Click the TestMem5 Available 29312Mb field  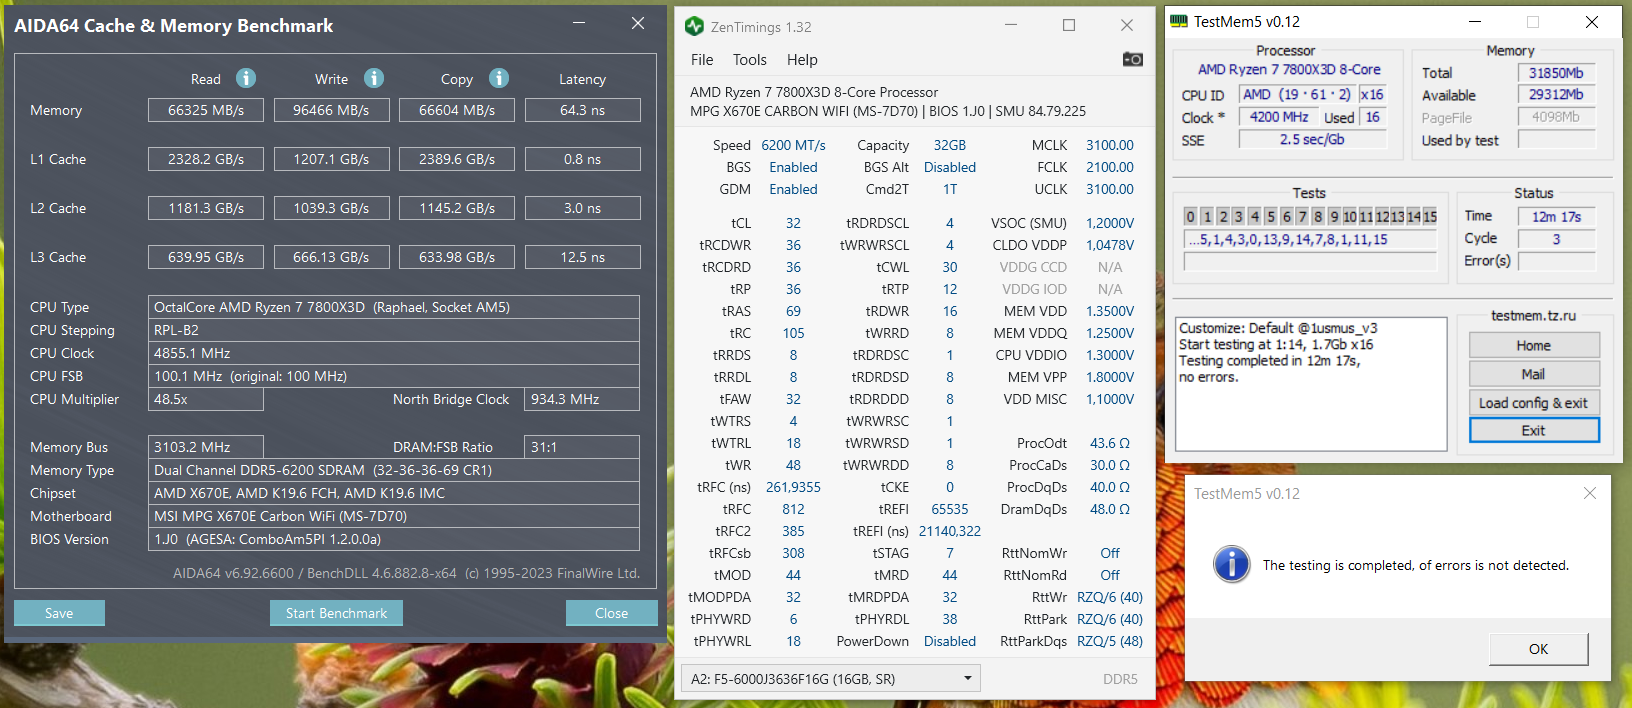(1556, 95)
